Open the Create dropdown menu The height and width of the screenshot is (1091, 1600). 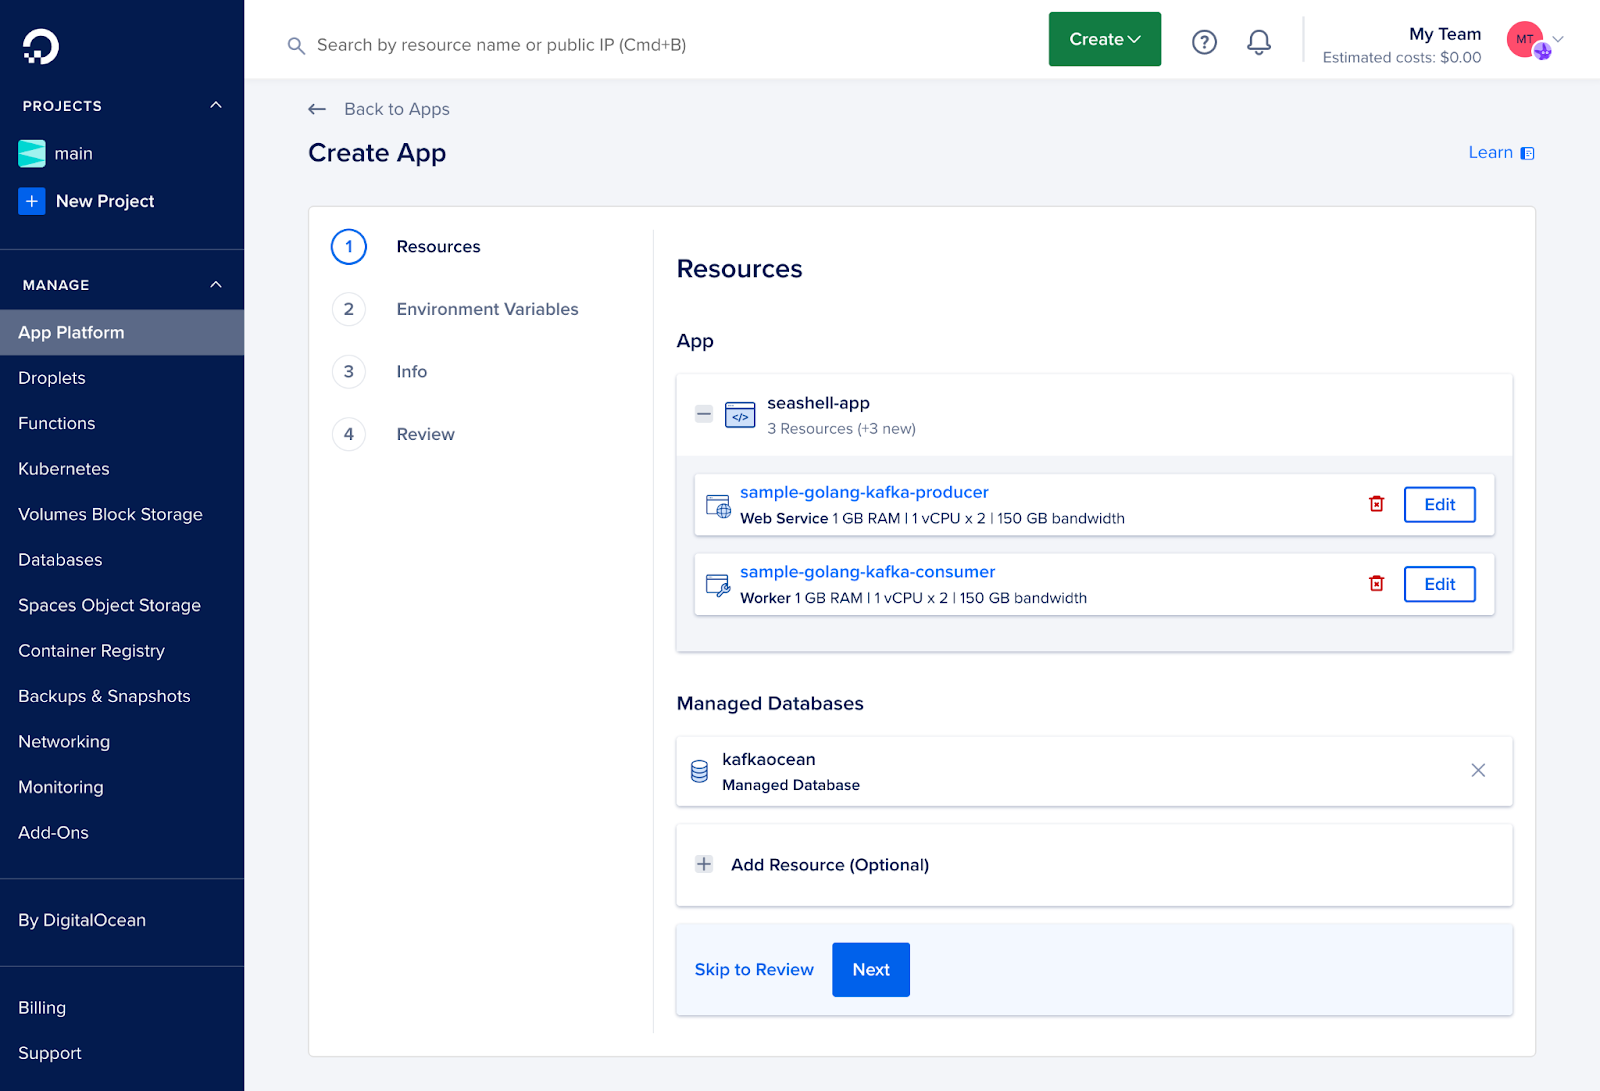click(1104, 39)
